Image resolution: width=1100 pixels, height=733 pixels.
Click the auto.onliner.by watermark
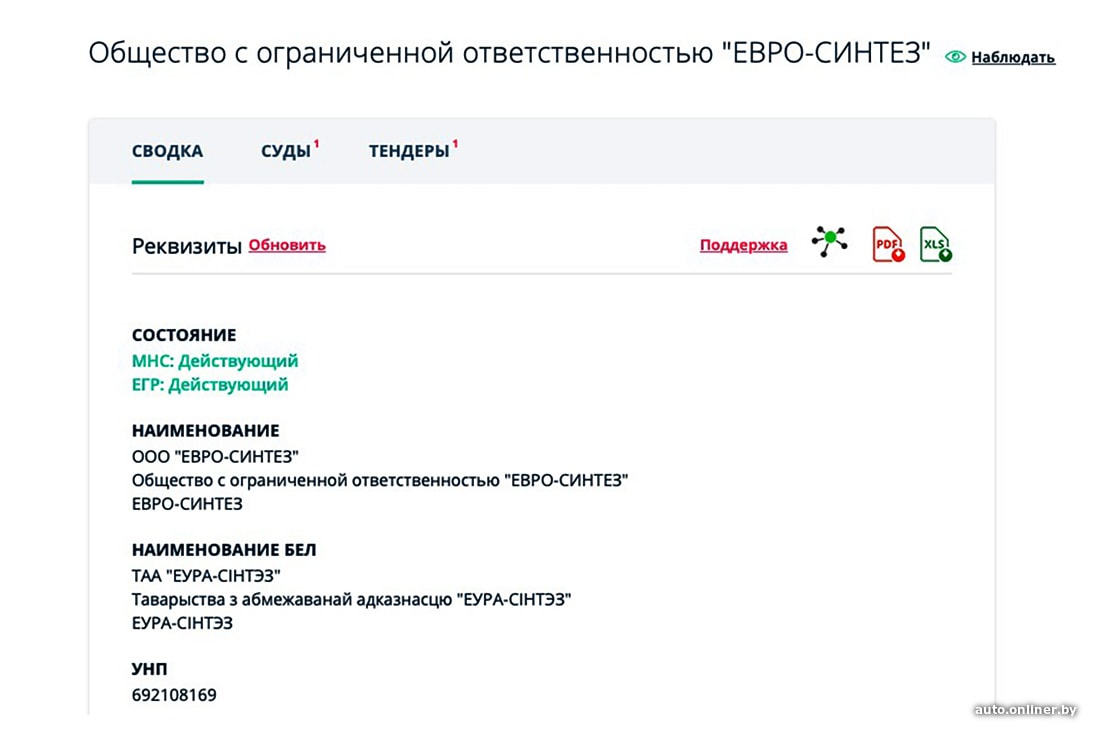1025,710
